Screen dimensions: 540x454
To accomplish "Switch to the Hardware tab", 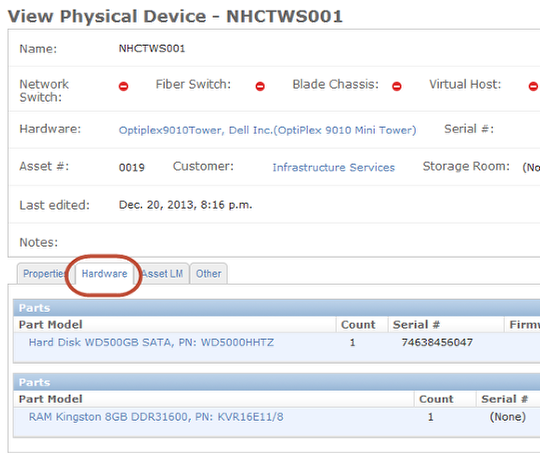I will 104,274.
